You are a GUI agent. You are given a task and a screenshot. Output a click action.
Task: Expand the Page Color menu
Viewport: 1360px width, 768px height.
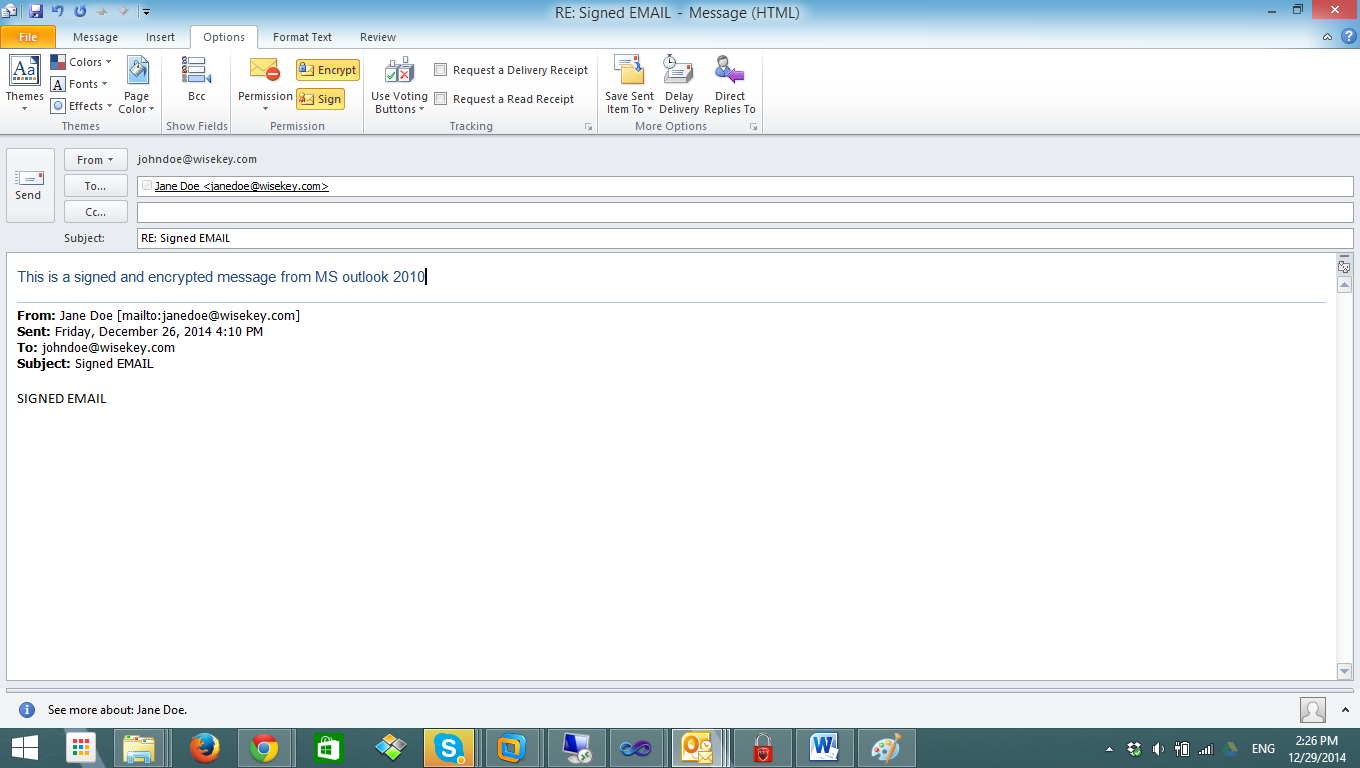136,90
